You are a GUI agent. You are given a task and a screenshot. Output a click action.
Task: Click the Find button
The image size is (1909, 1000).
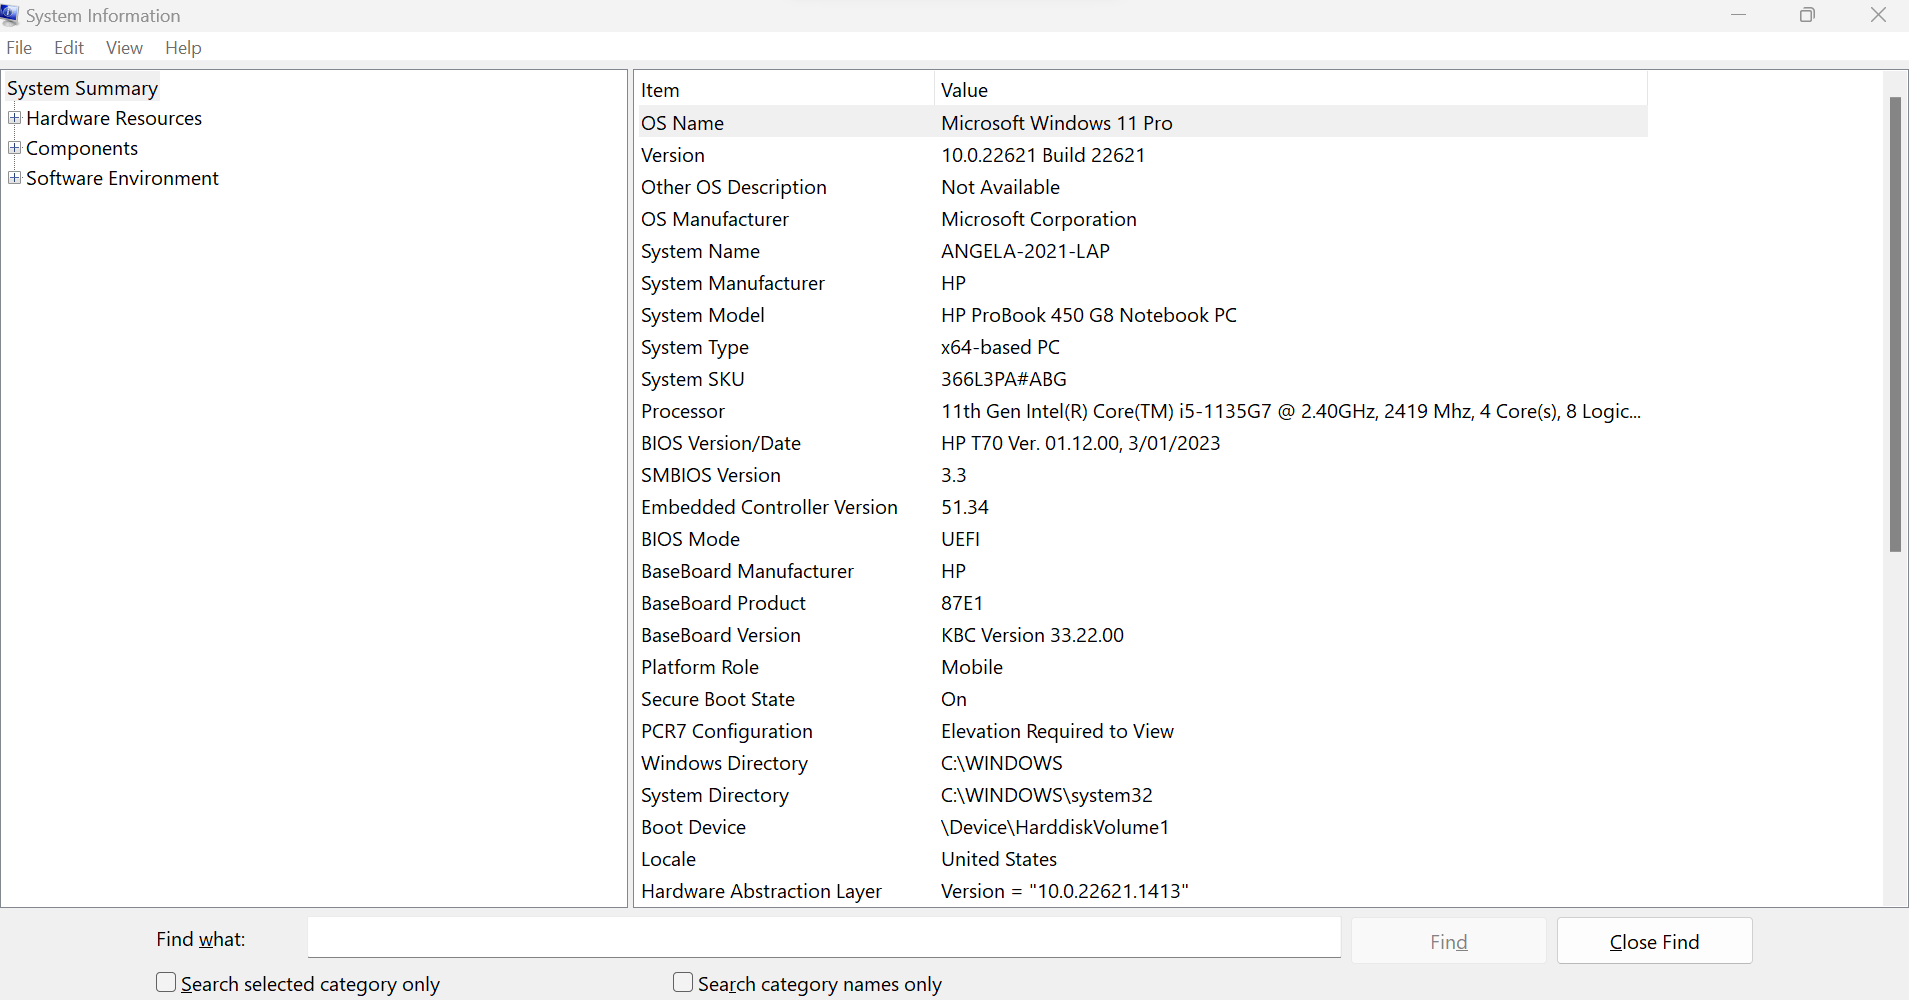click(x=1448, y=941)
